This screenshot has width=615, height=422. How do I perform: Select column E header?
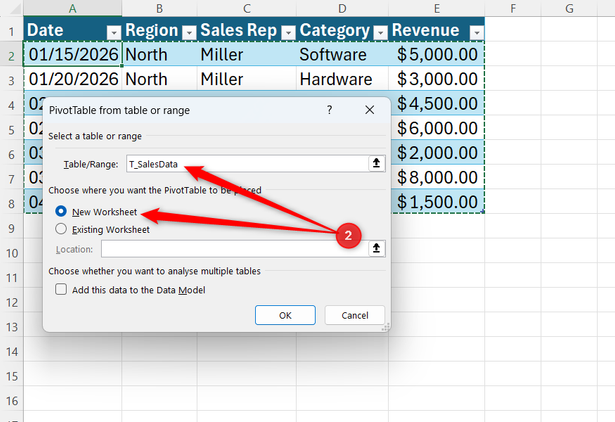437,8
